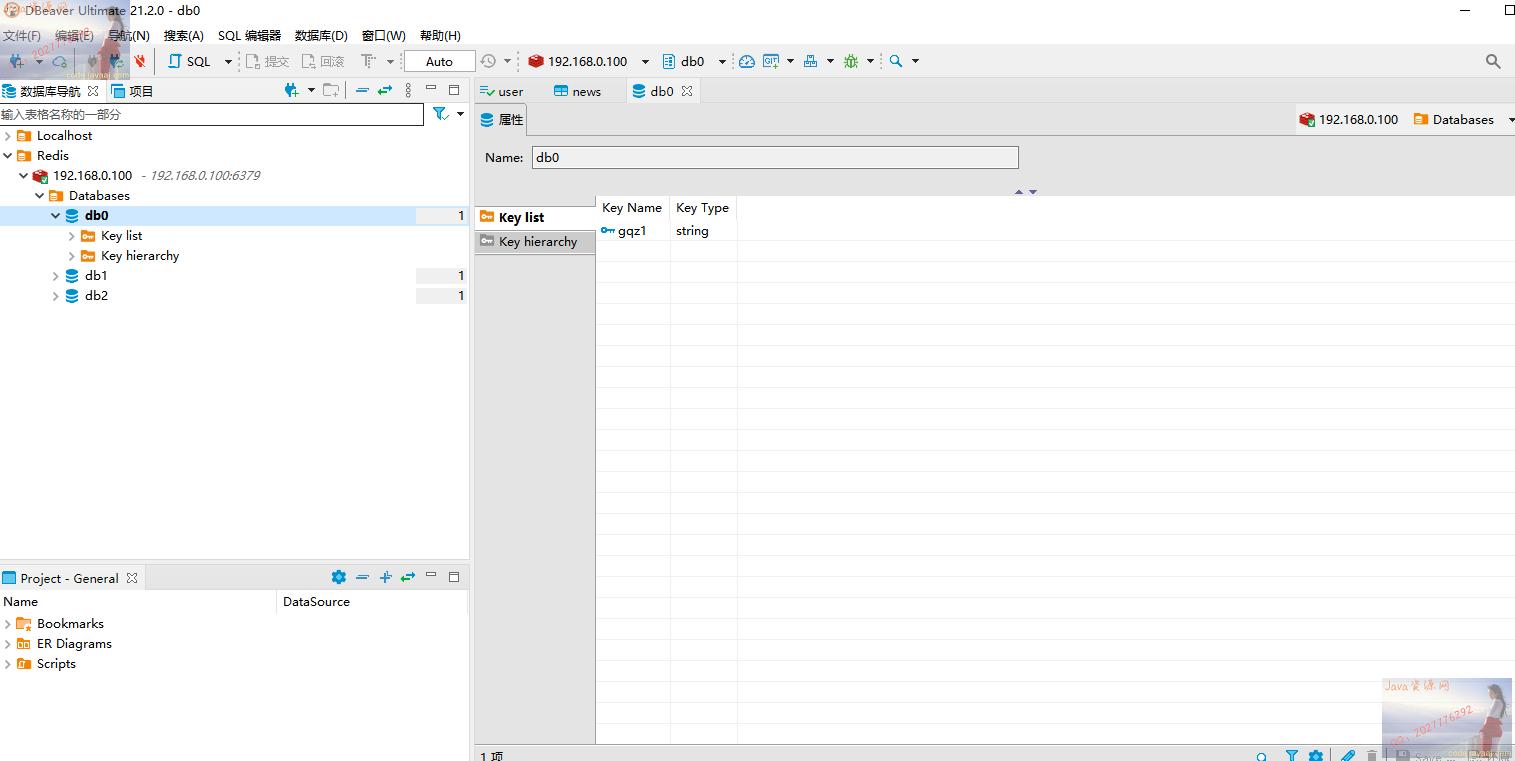The height and width of the screenshot is (761, 1515).
Task: Close the db0 editor tab
Action: coord(687,90)
